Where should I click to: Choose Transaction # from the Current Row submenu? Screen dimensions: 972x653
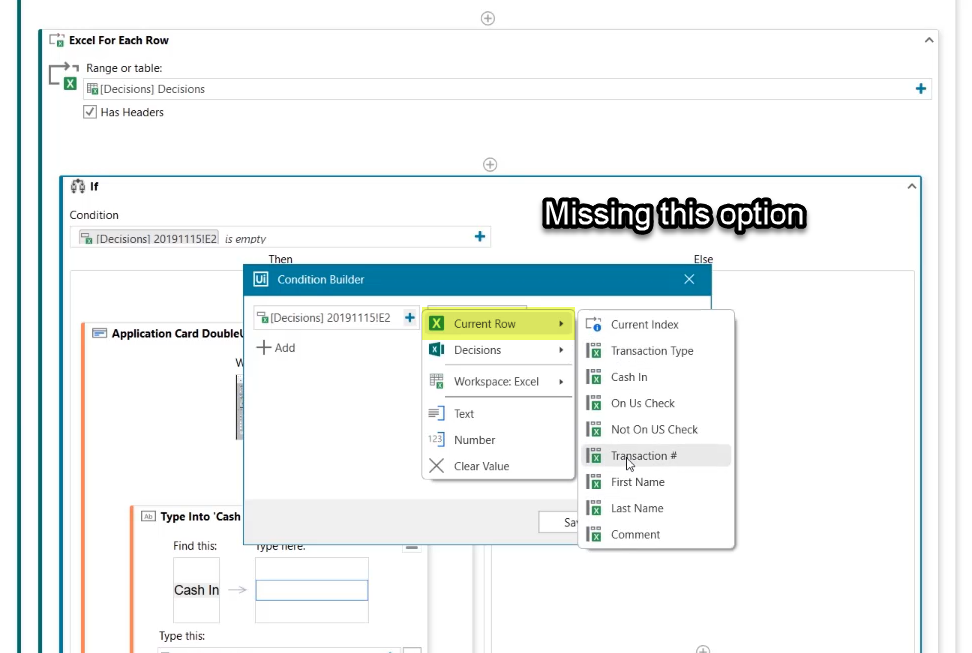pos(656,456)
